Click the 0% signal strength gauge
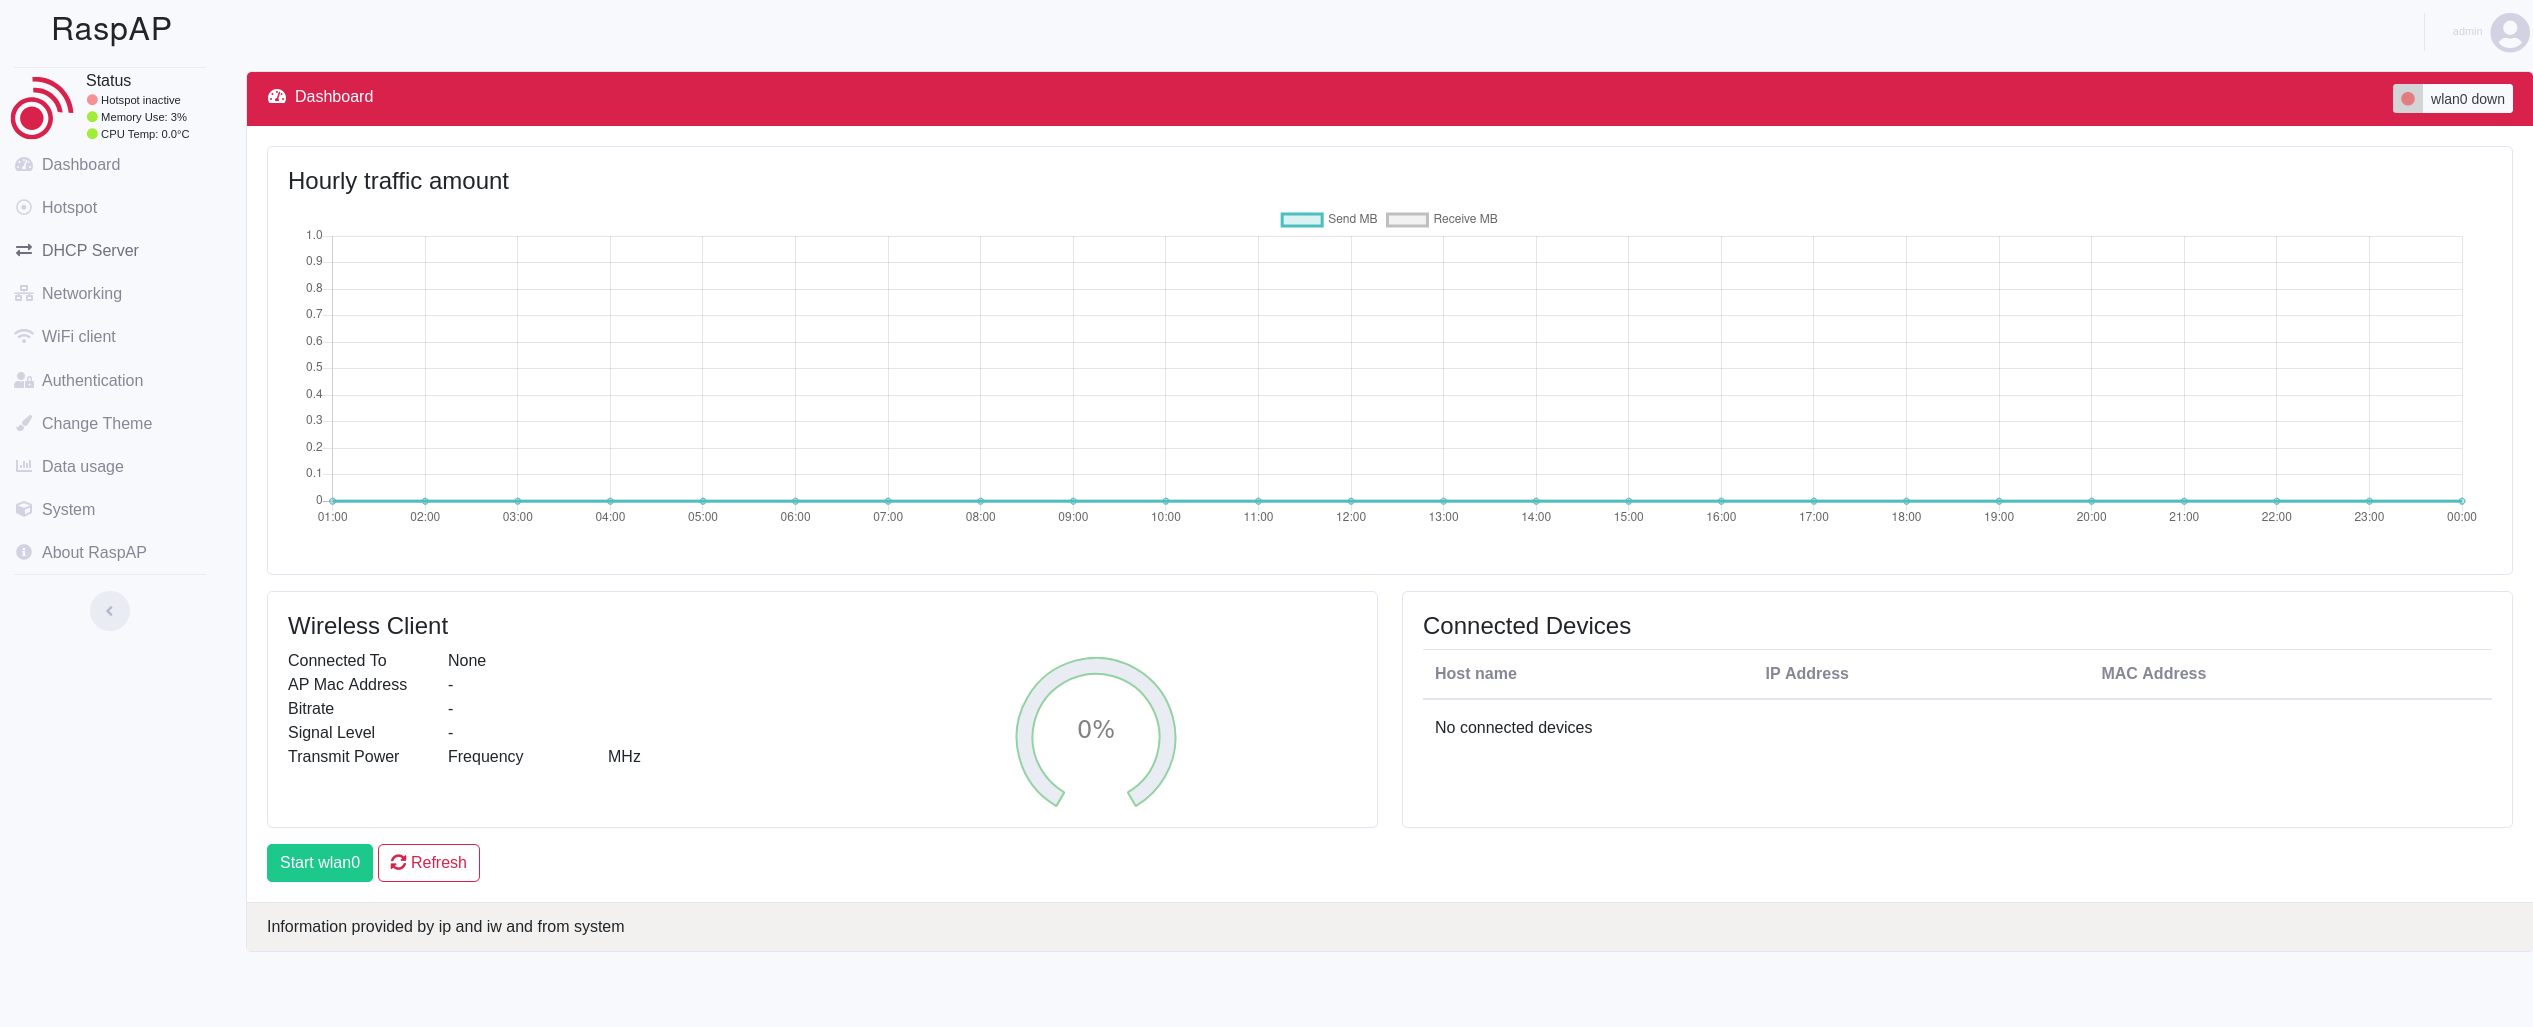Image resolution: width=2533 pixels, height=1027 pixels. (x=1096, y=732)
